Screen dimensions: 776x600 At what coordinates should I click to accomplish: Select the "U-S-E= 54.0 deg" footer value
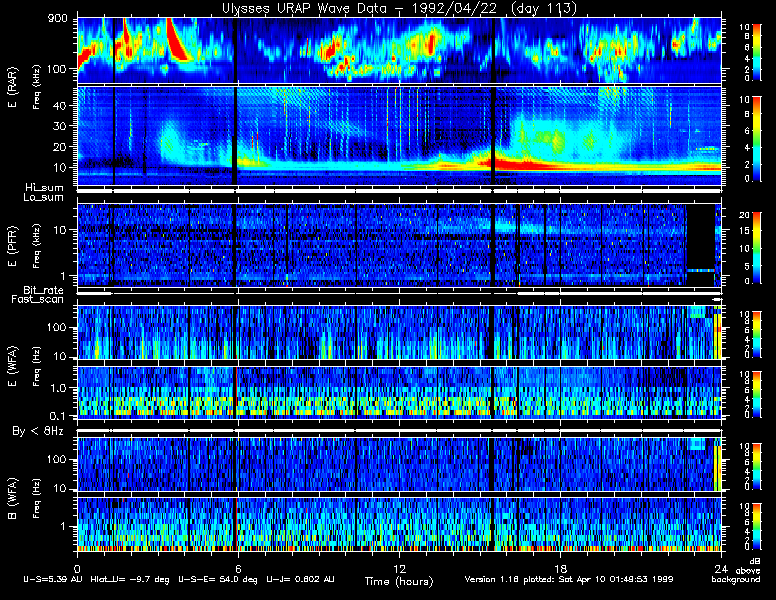coord(218,579)
